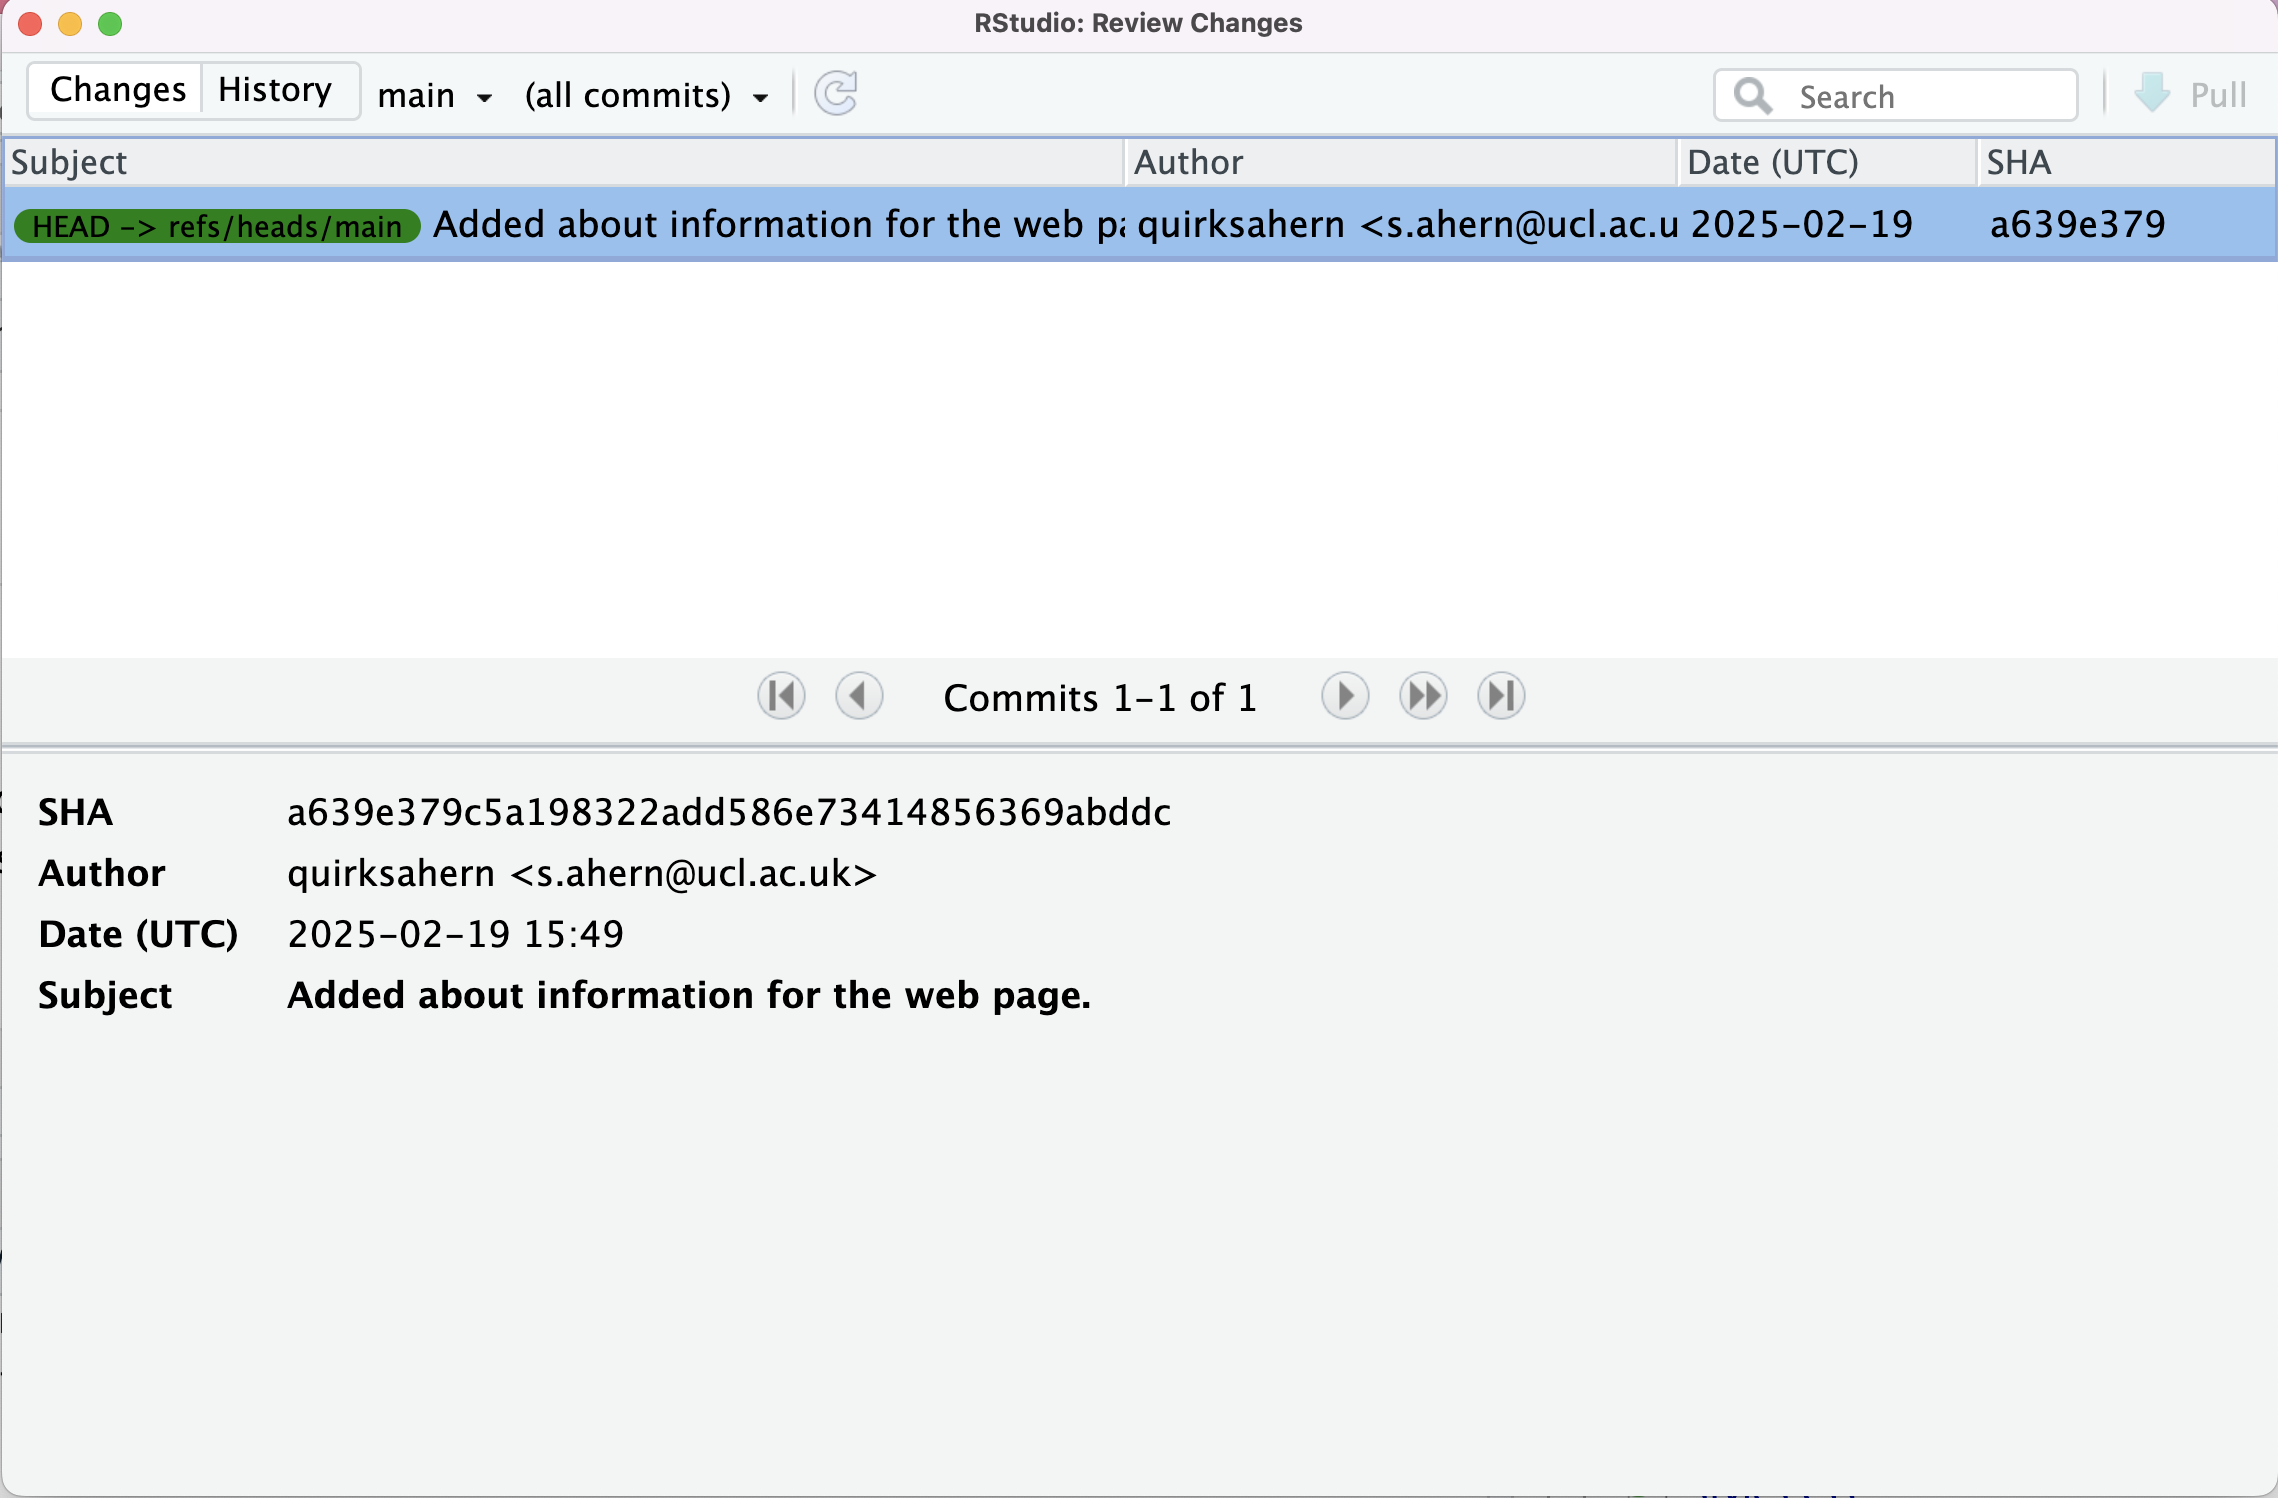Click the fast-forward commits icon

point(1424,696)
